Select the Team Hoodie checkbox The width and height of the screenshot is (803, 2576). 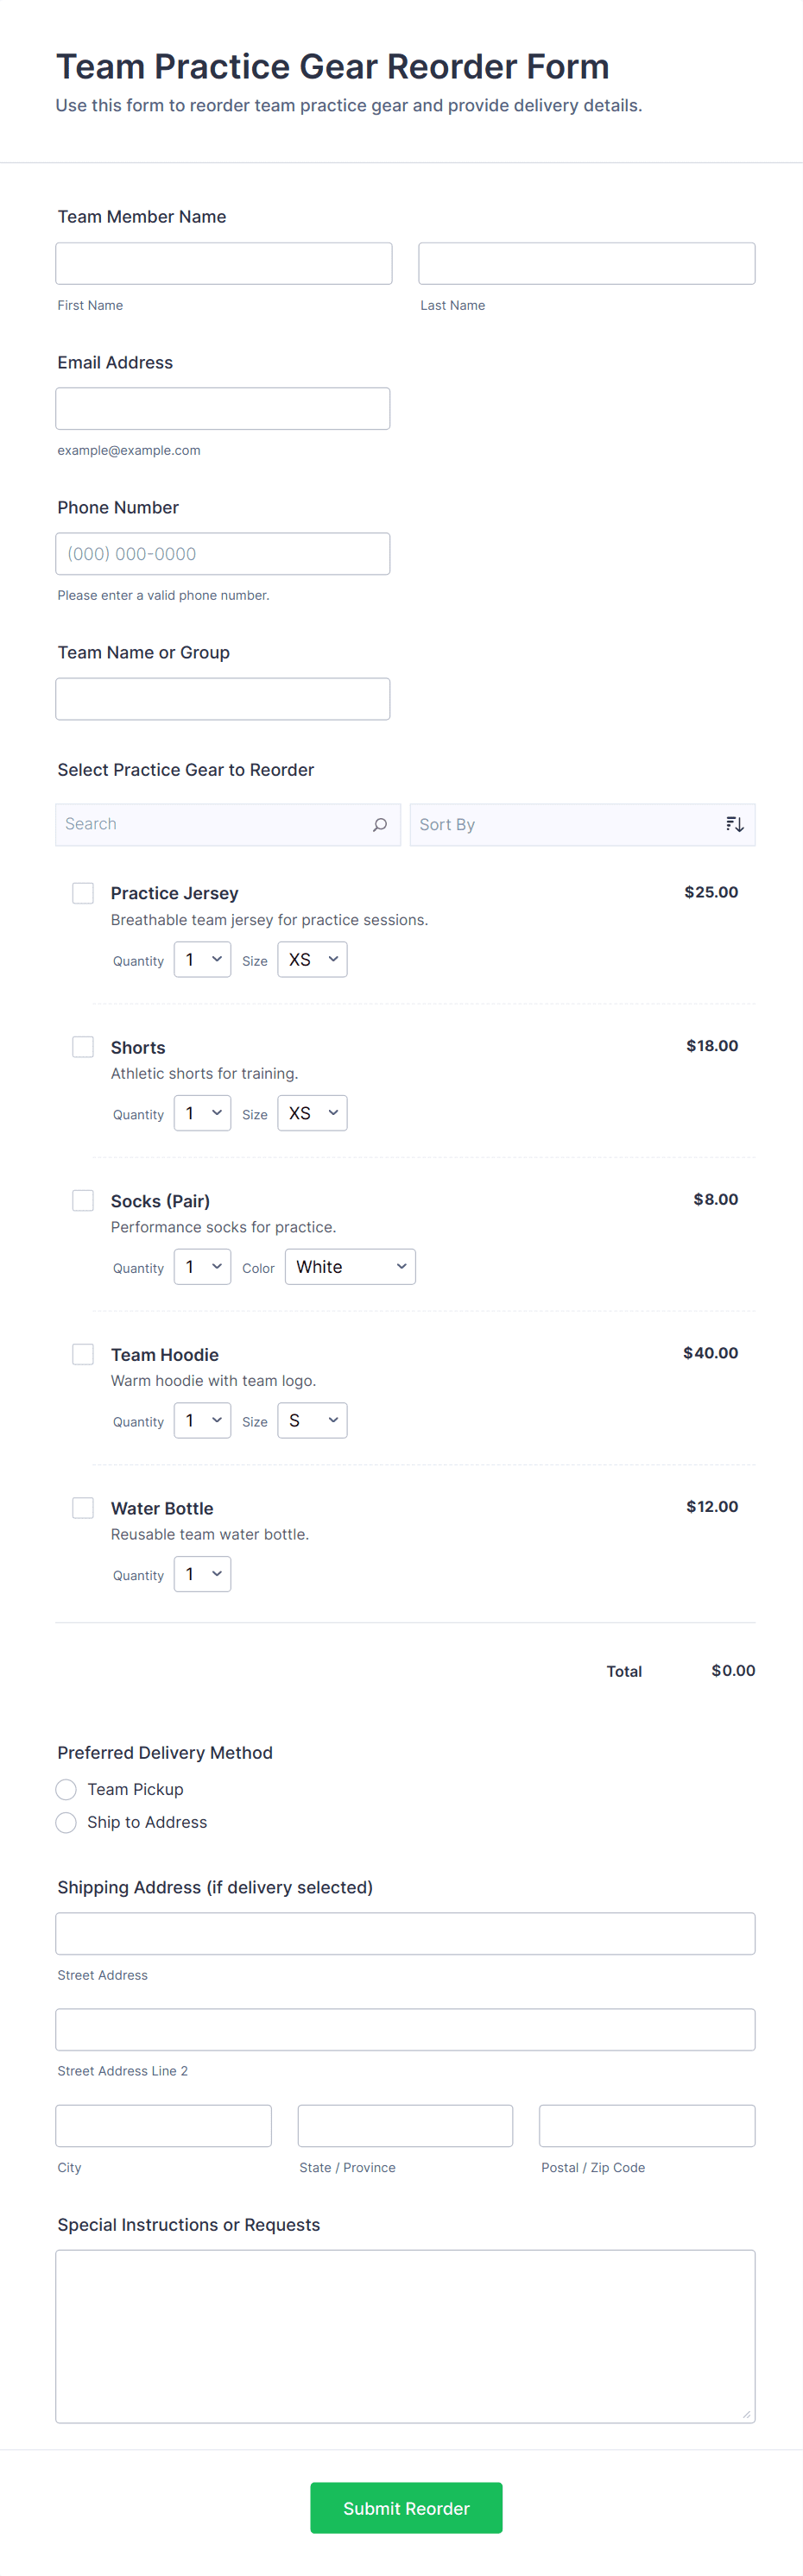[83, 1354]
